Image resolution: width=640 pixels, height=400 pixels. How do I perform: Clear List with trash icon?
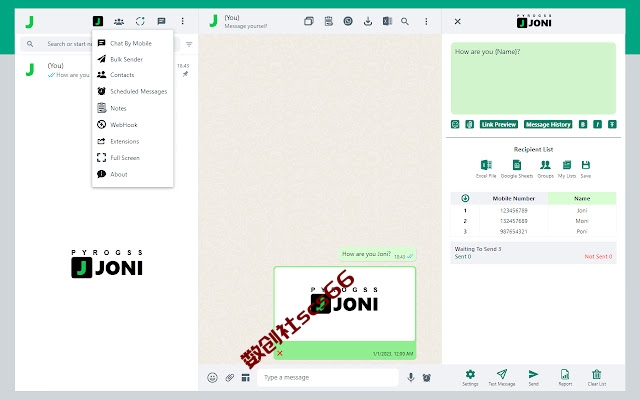[x=597, y=378]
